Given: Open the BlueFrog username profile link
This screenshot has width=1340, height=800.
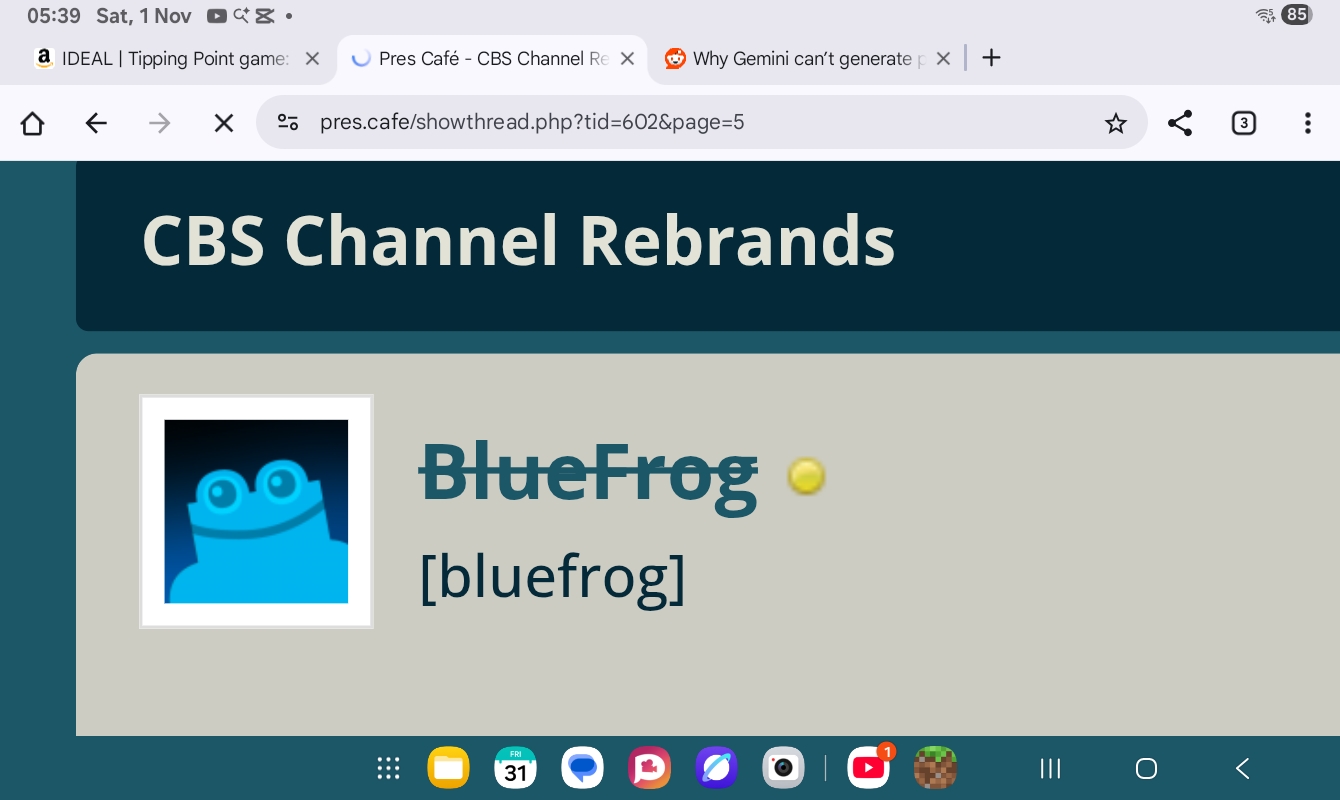Looking at the screenshot, I should [x=588, y=475].
